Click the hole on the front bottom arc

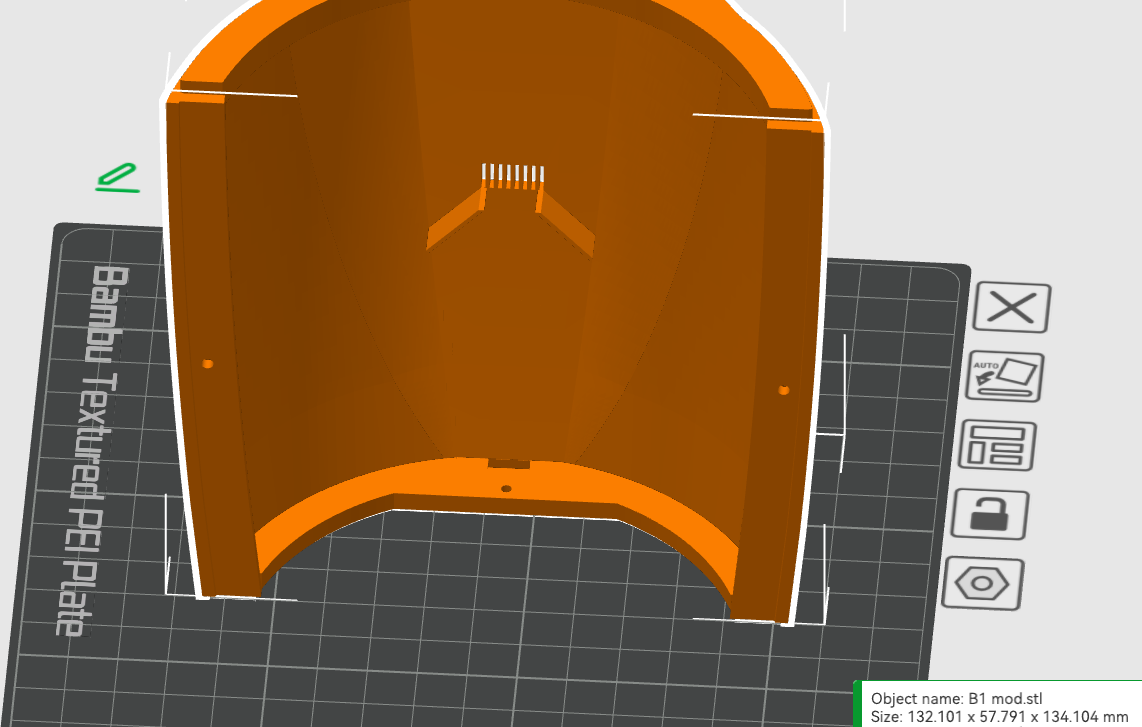pyautogui.click(x=506, y=489)
